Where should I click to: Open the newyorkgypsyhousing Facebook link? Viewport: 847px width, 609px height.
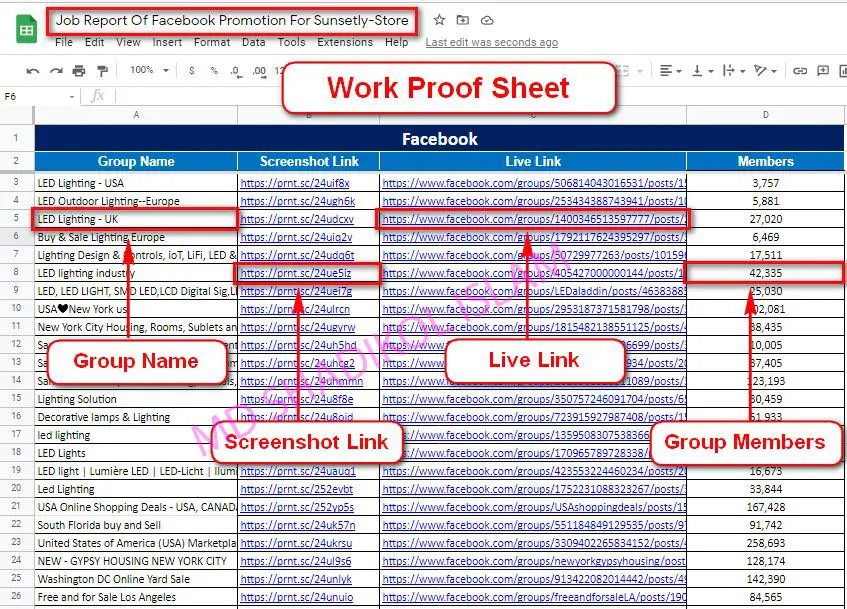[534, 561]
